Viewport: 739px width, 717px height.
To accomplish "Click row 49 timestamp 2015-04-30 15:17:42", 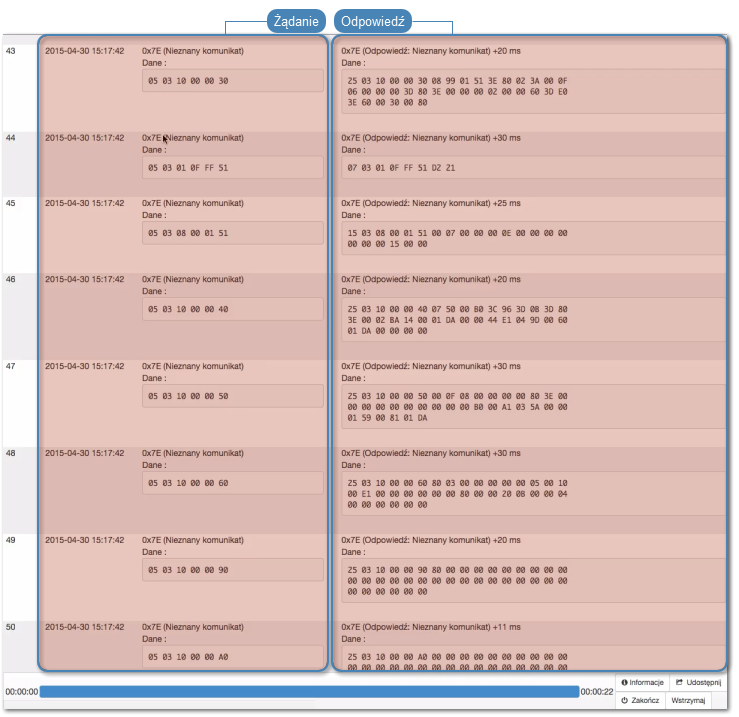I will [x=84, y=540].
